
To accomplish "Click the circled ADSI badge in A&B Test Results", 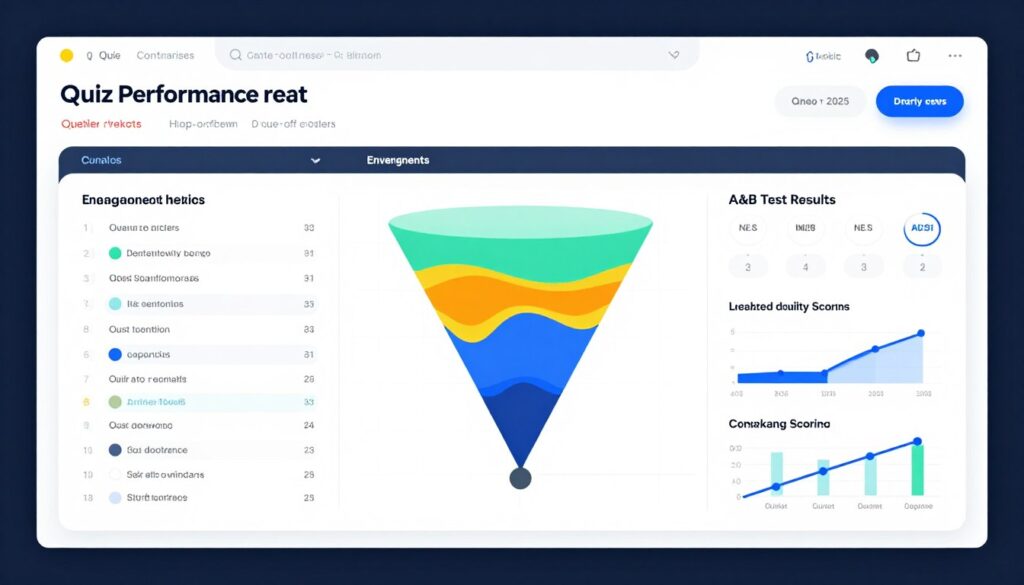I will (921, 229).
